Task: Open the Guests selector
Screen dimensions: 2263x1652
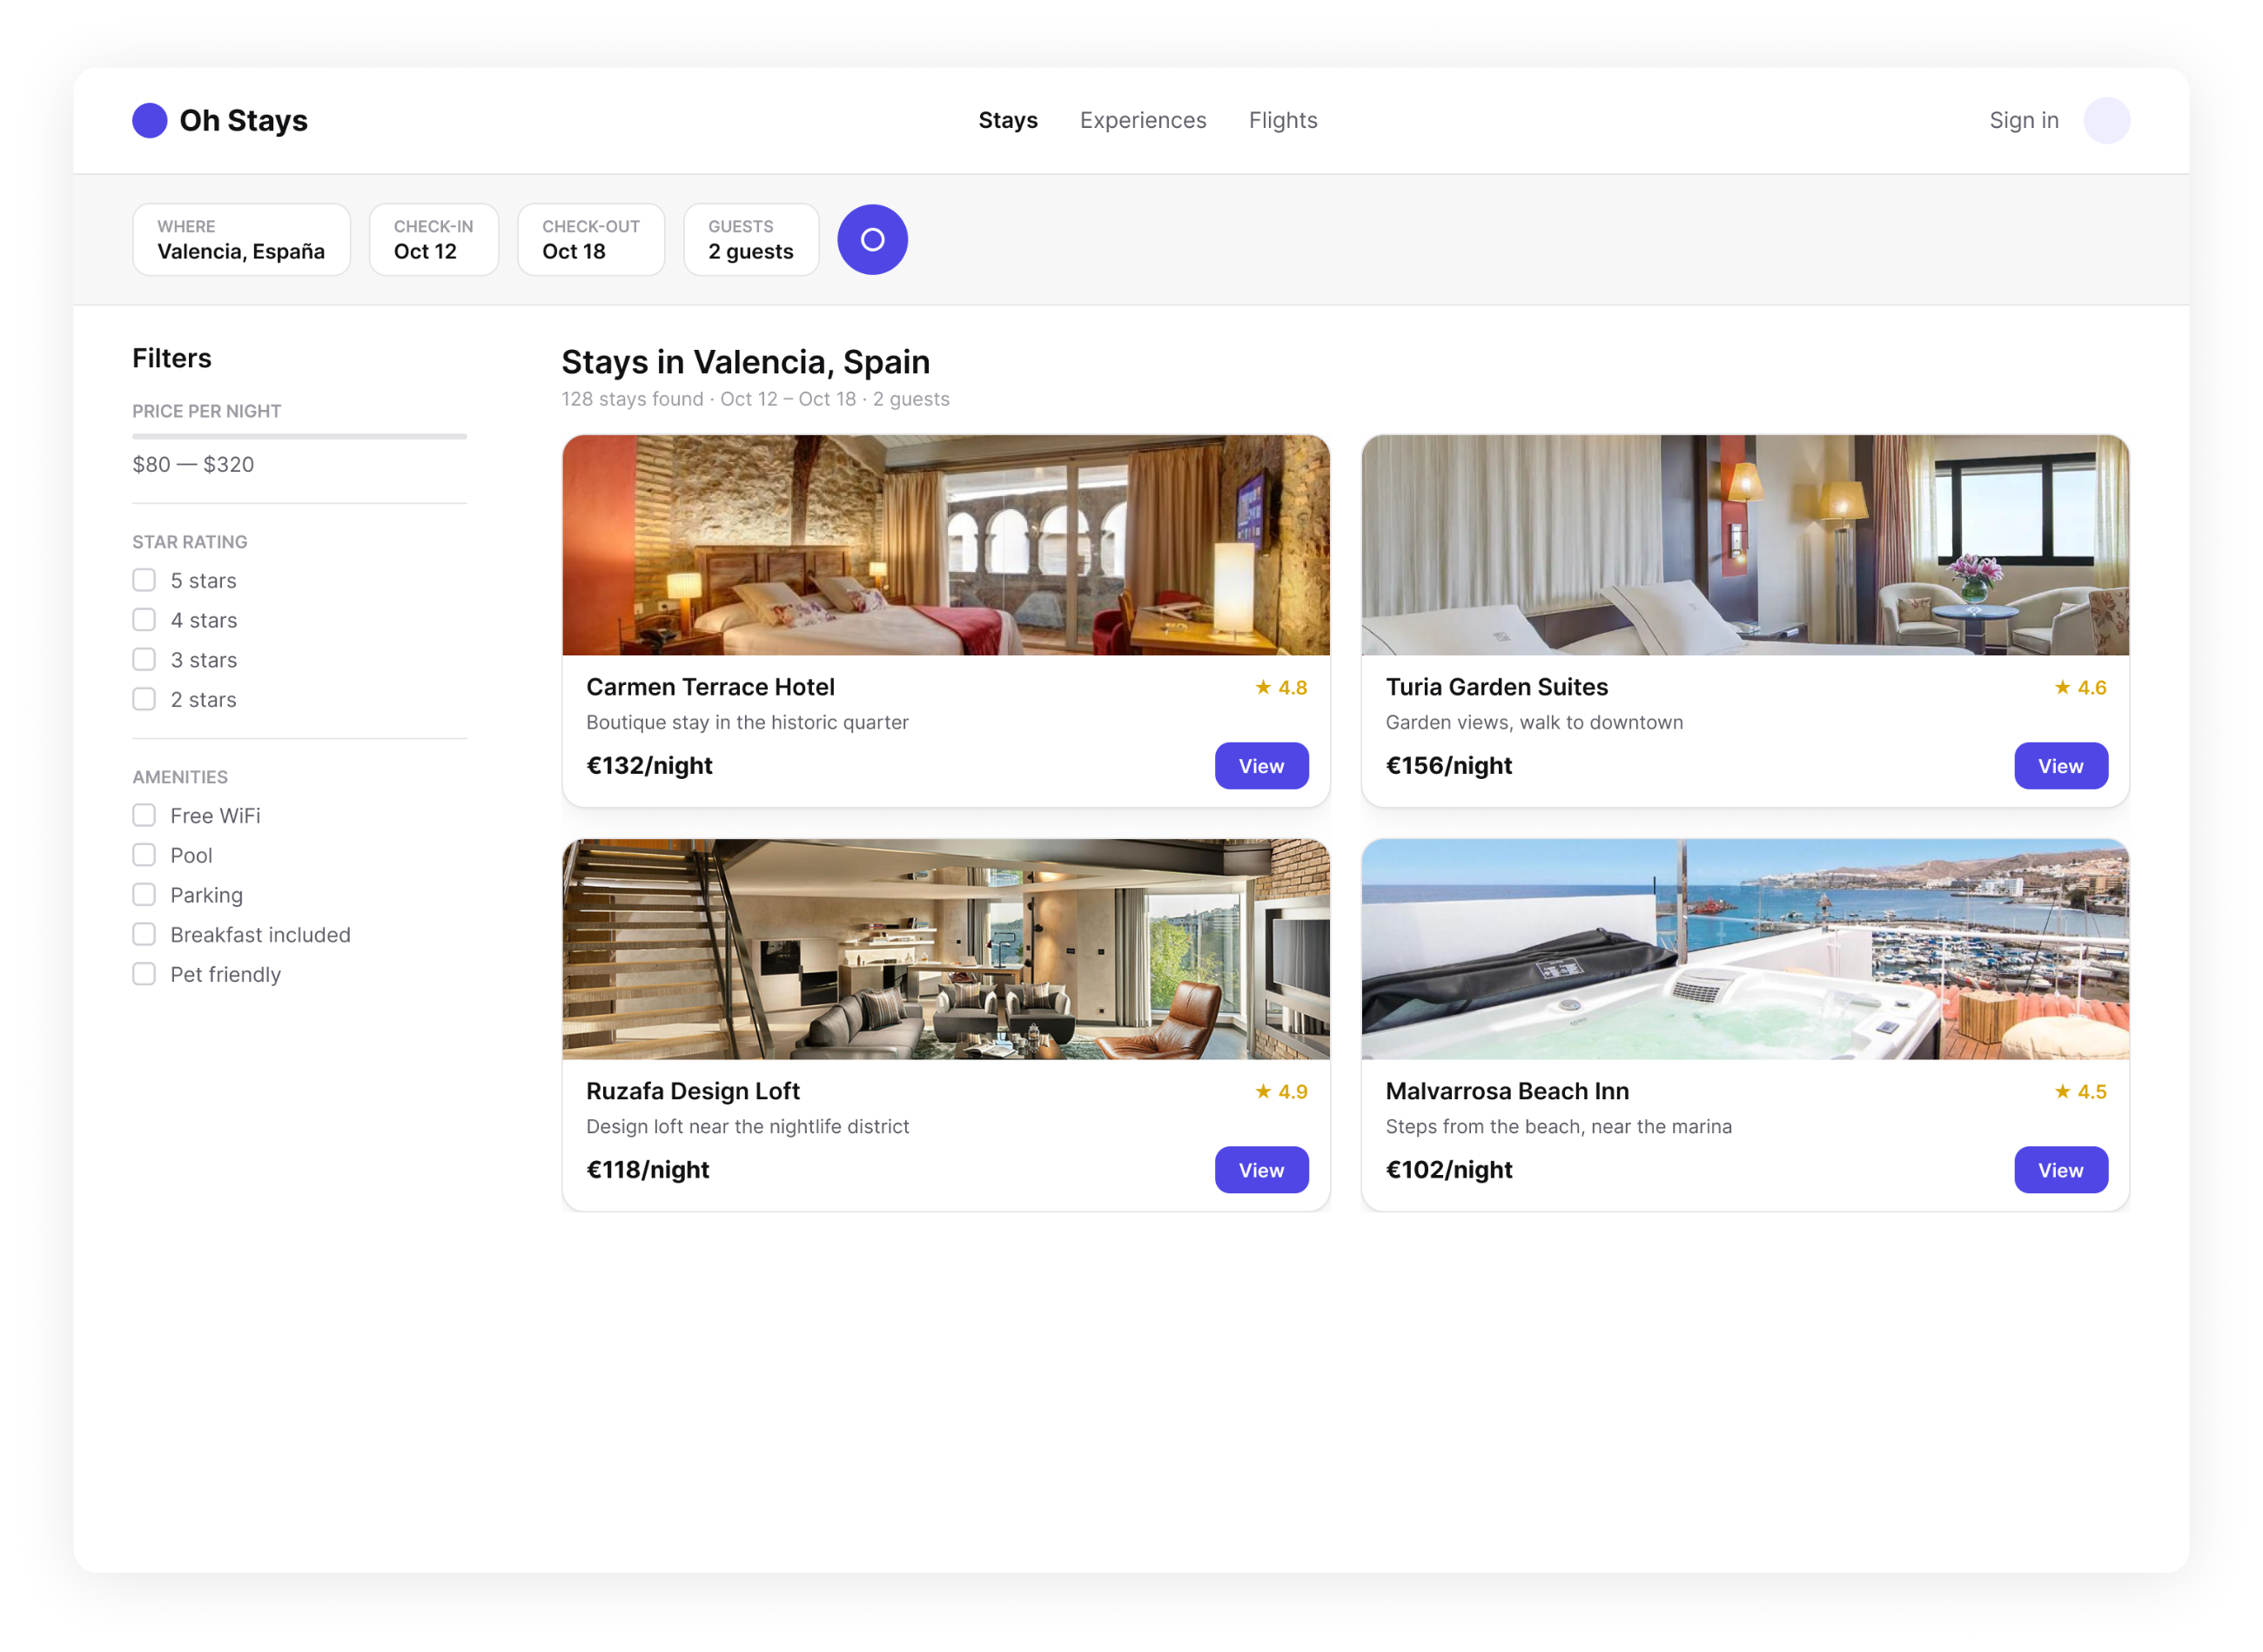Action: coord(751,240)
